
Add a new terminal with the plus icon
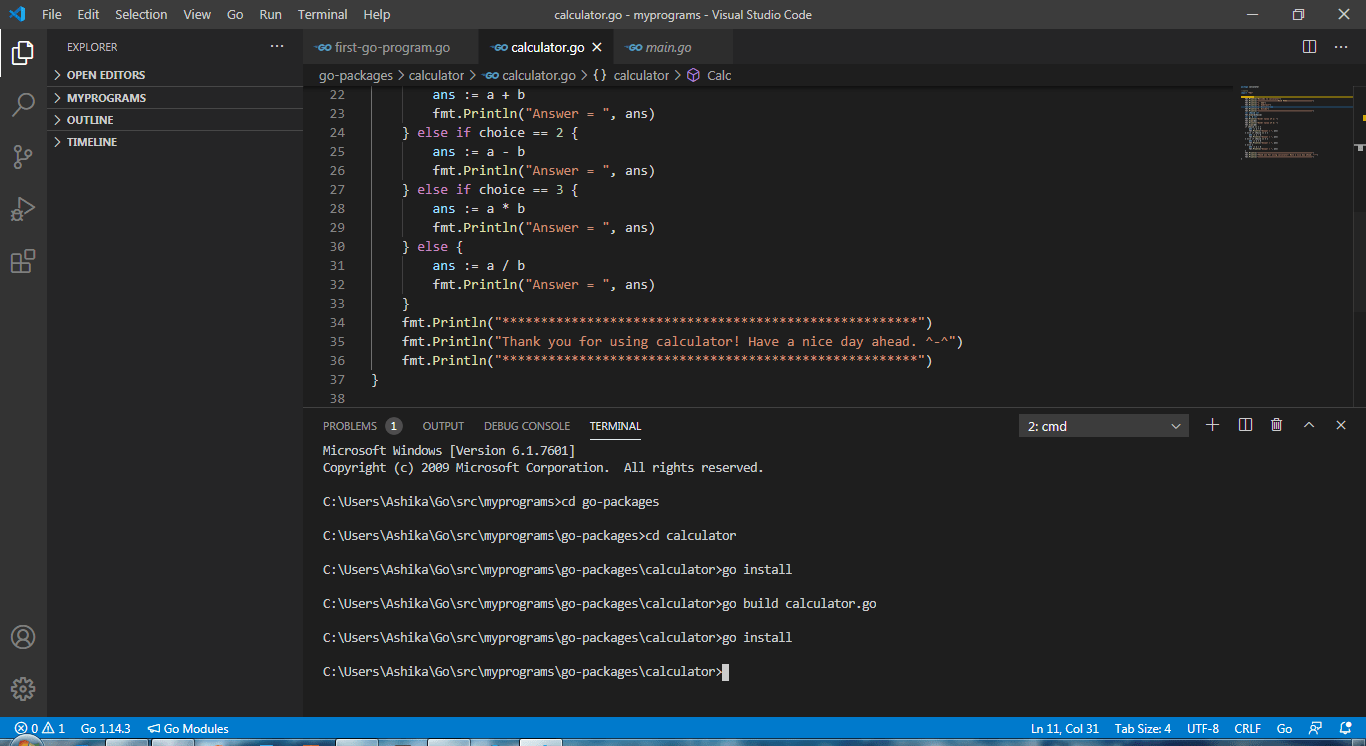(x=1212, y=424)
